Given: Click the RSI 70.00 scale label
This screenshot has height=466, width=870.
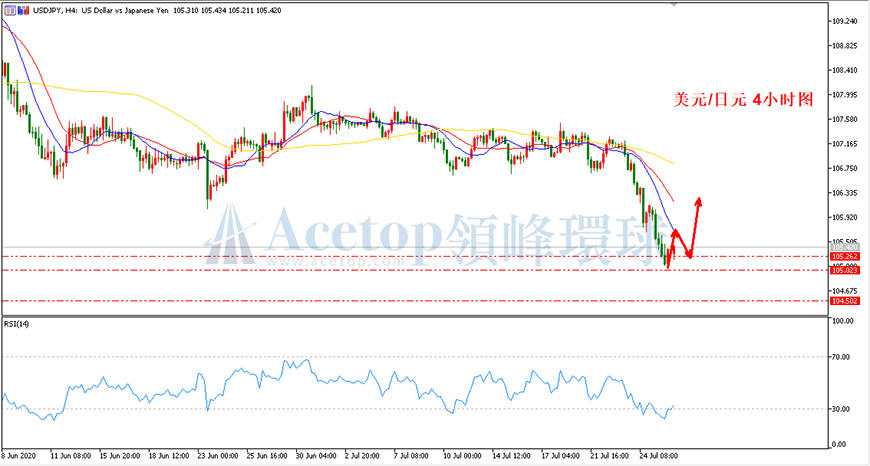Looking at the screenshot, I should coord(840,357).
